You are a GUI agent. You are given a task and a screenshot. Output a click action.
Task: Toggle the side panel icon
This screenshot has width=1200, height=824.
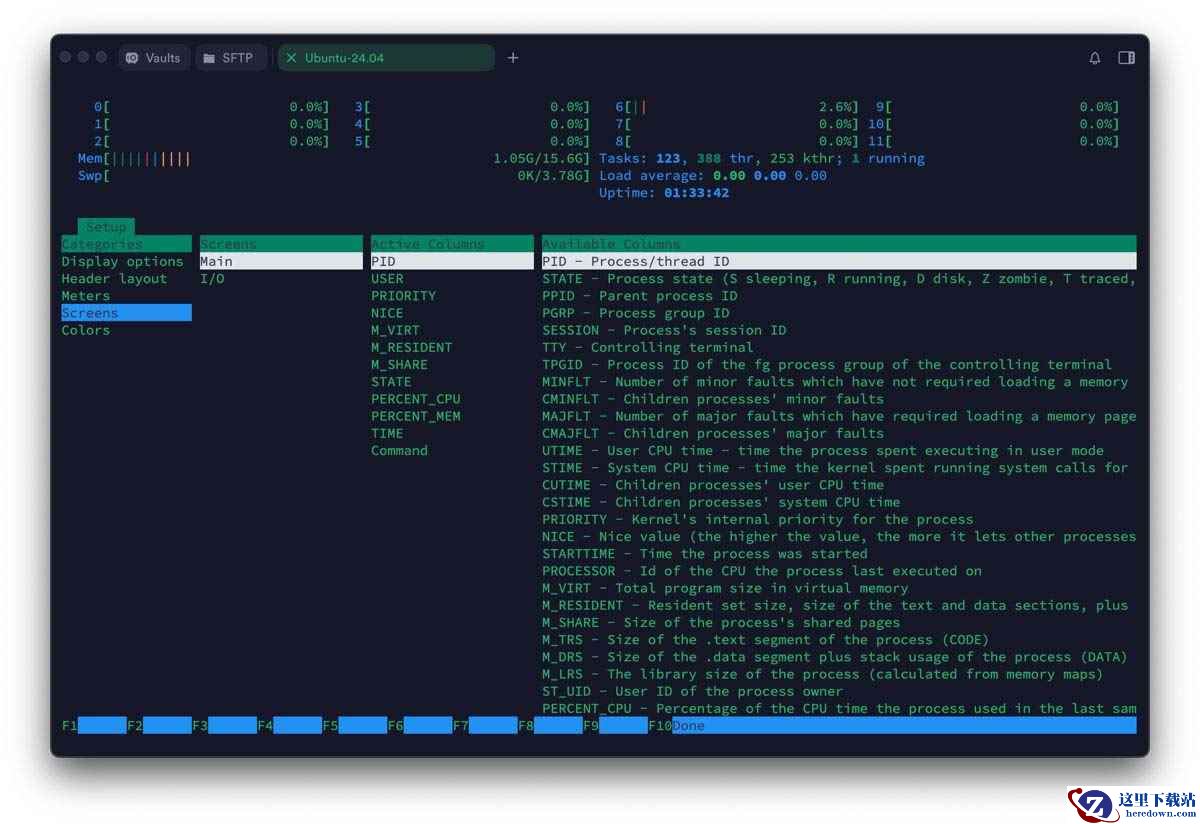point(1126,58)
